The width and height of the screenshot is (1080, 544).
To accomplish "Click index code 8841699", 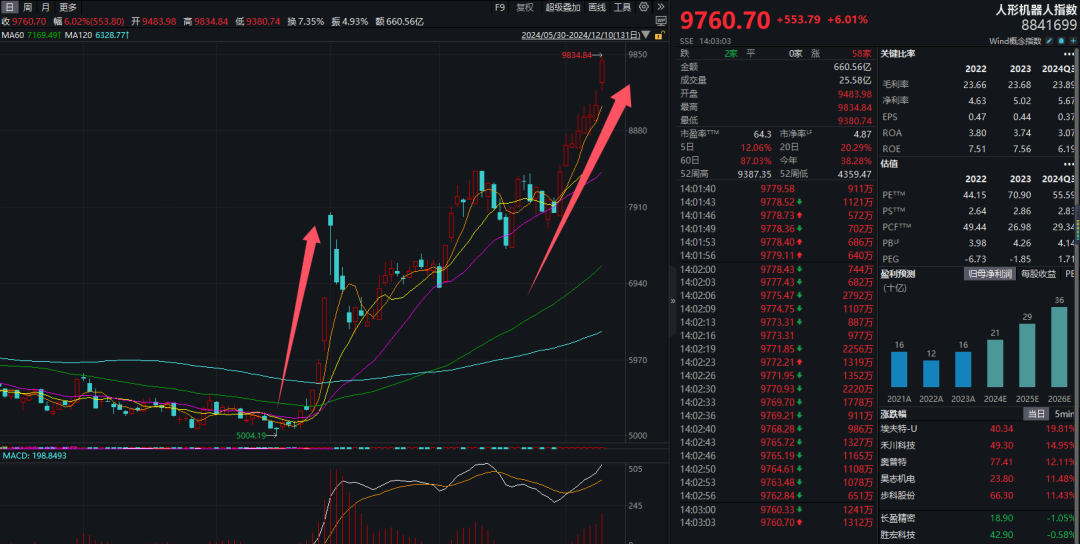I will pyautogui.click(x=1048, y=26).
